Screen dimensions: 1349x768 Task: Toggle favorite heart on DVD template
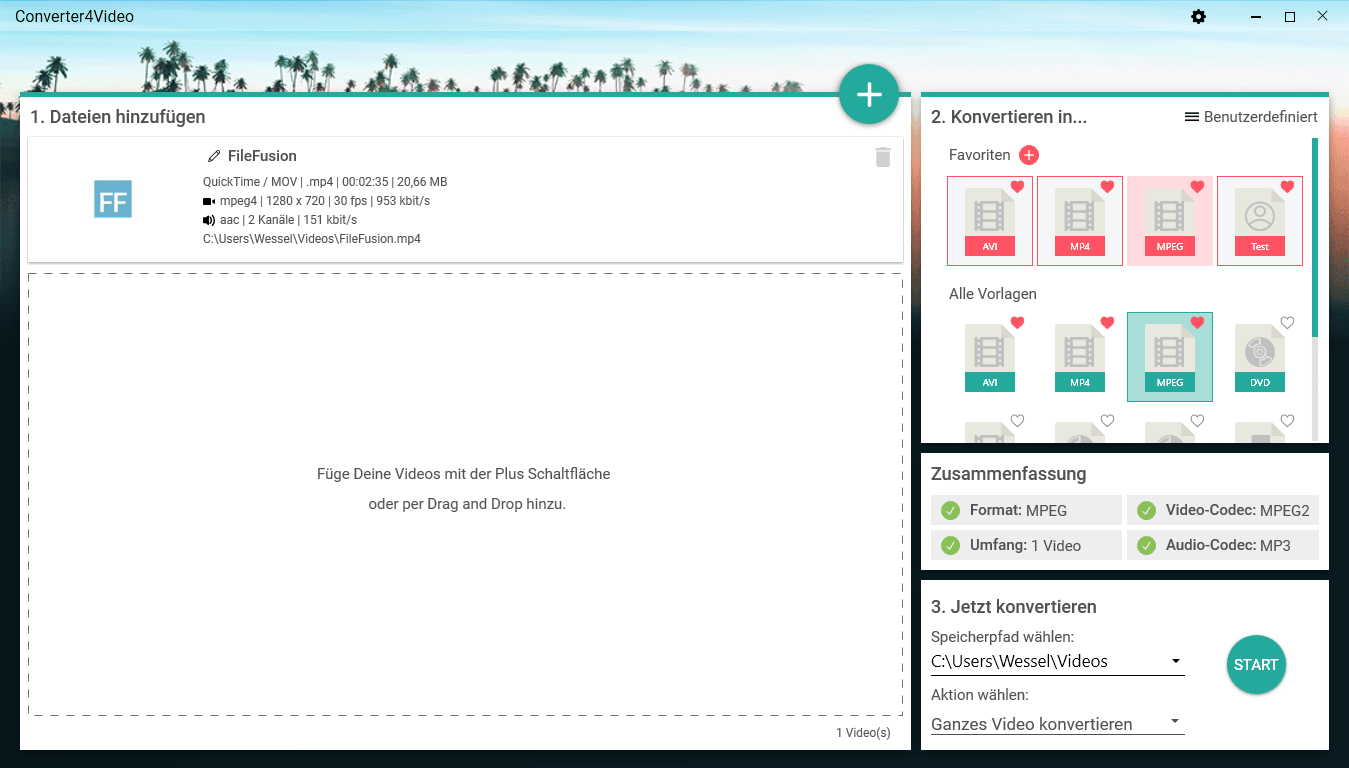point(1287,323)
